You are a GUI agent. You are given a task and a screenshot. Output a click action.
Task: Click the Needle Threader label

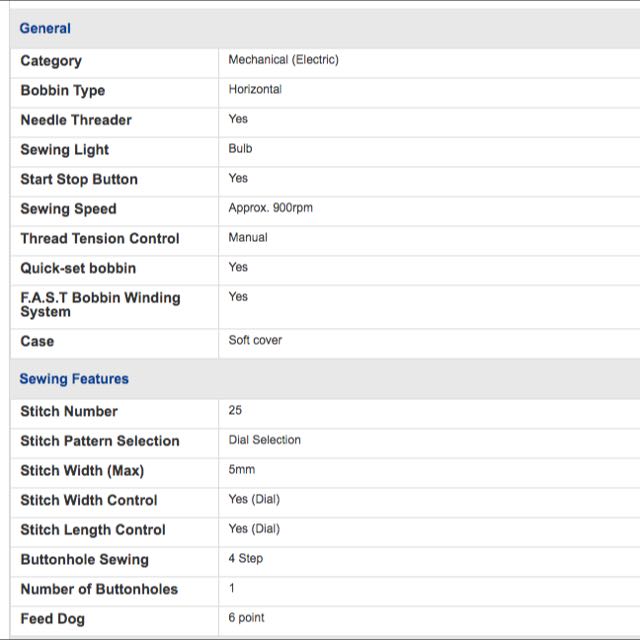pos(76,120)
